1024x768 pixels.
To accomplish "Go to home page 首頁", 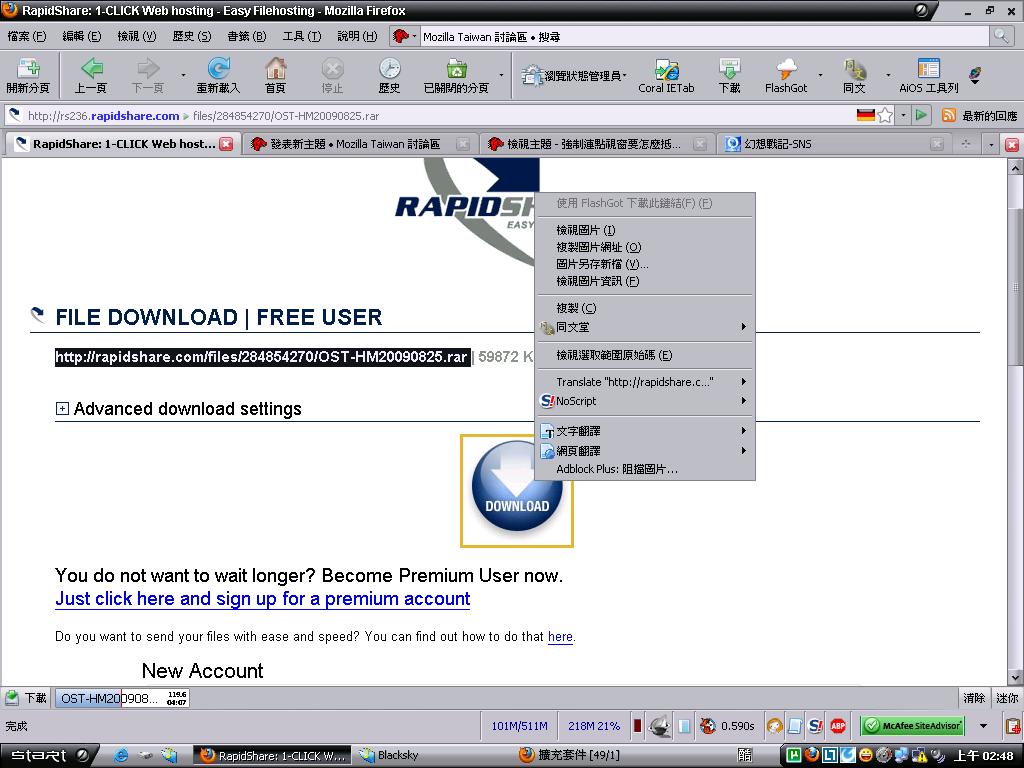I will [x=275, y=76].
